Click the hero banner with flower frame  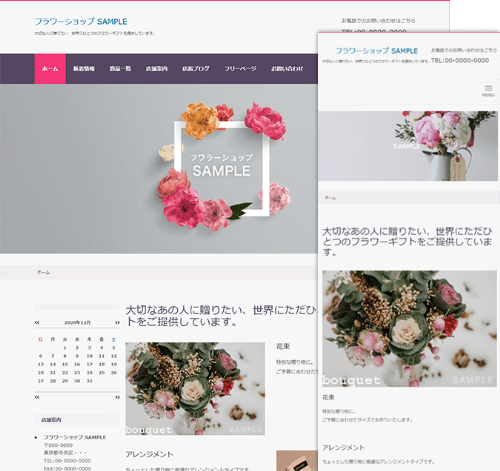(x=159, y=168)
